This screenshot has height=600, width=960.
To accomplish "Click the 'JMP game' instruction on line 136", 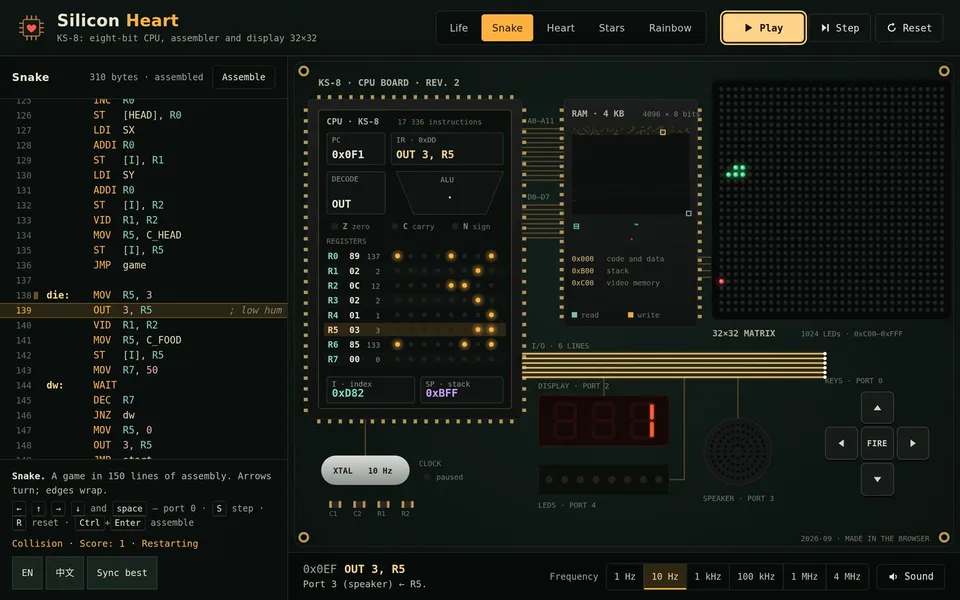I will tap(119, 265).
